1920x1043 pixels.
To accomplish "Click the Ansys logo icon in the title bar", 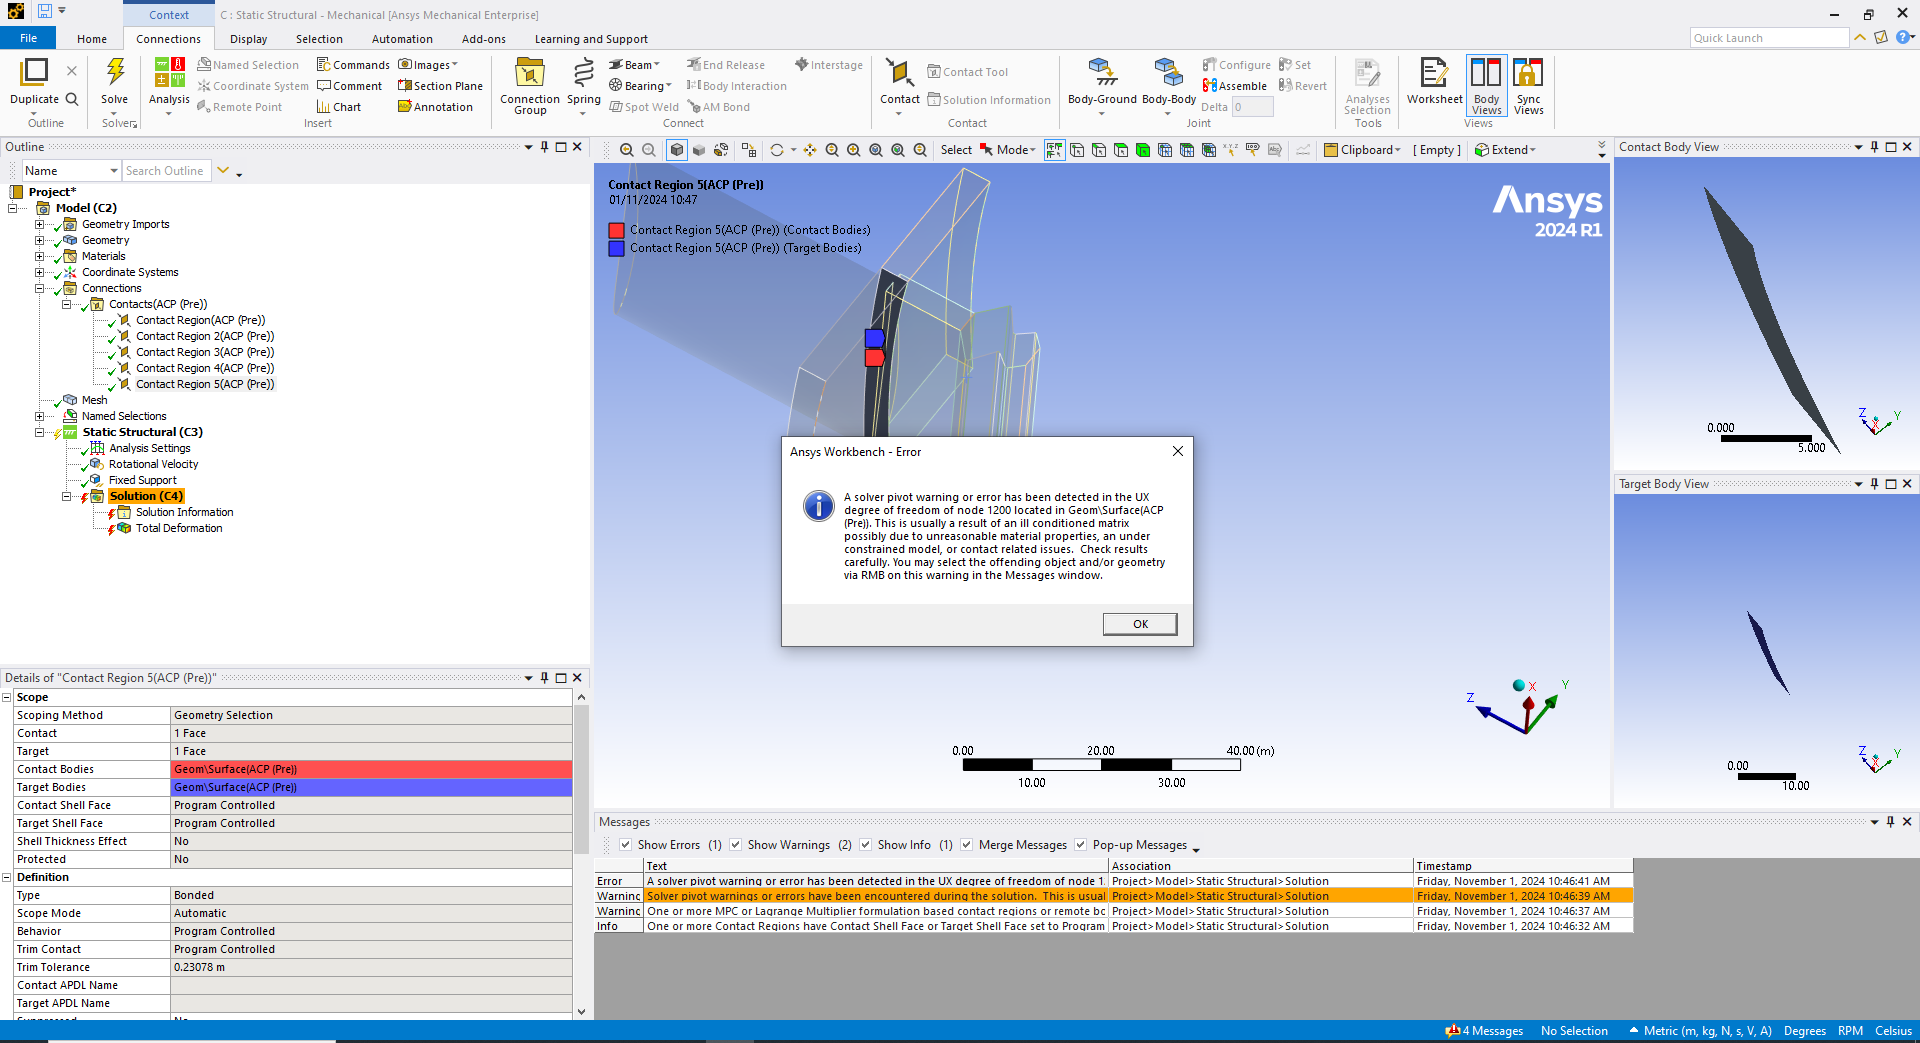I will click(x=16, y=12).
